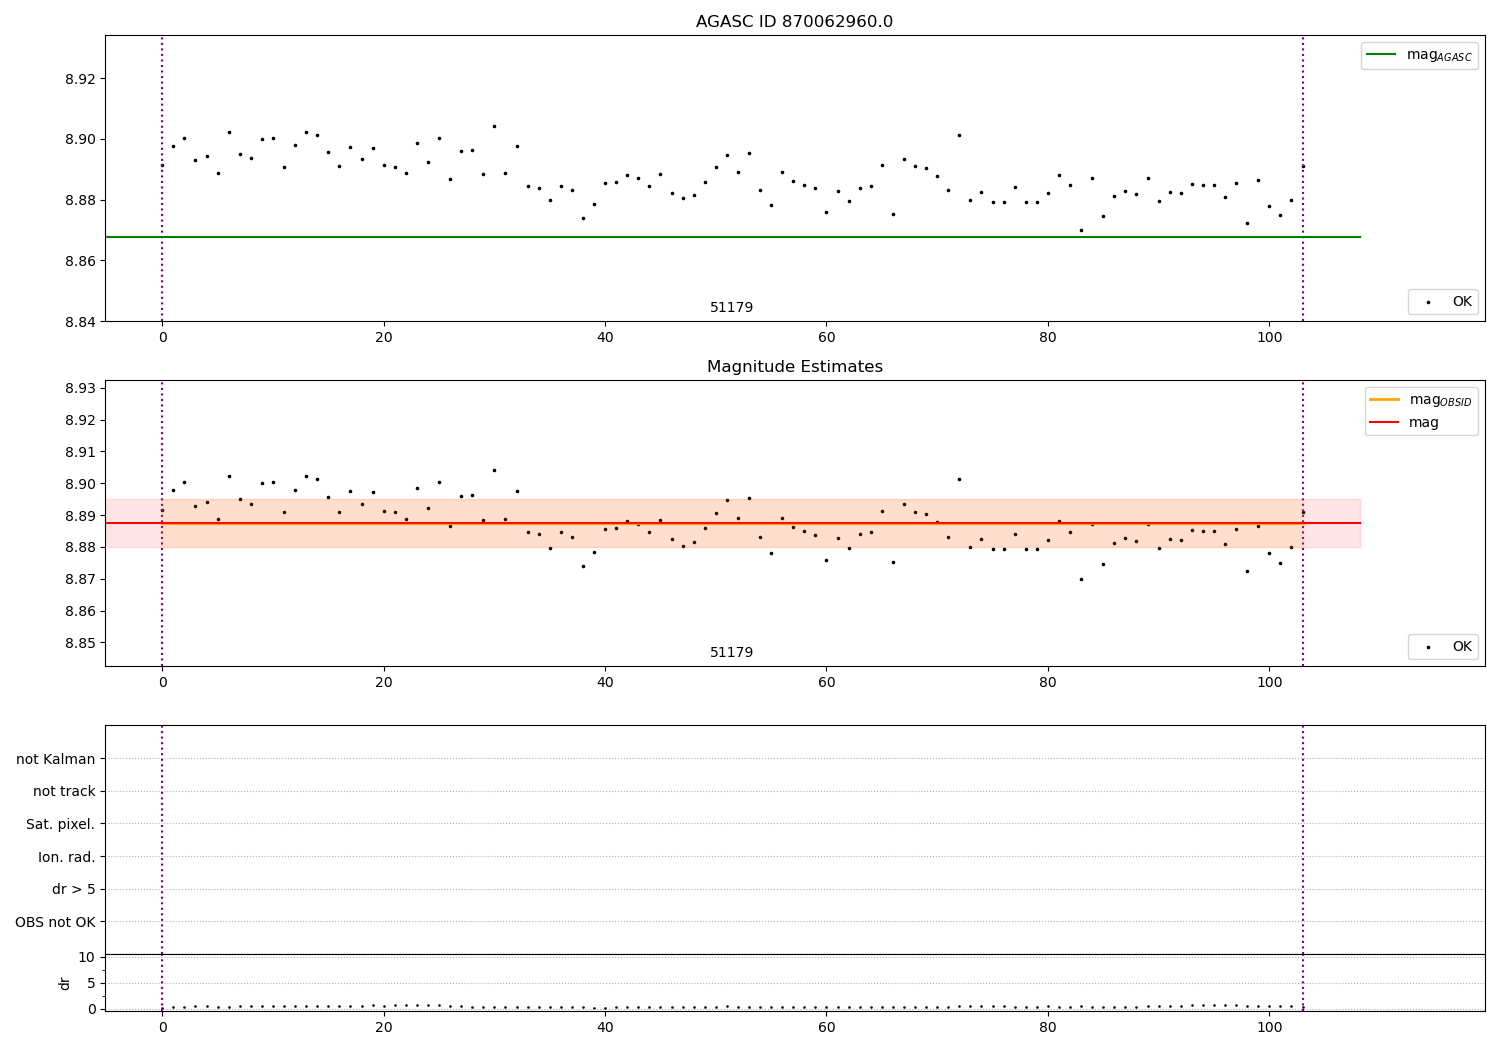Click the AGASC ID 870062960.0 title
Image resolution: width=1500 pixels, height=1050 pixels.
[x=794, y=22]
